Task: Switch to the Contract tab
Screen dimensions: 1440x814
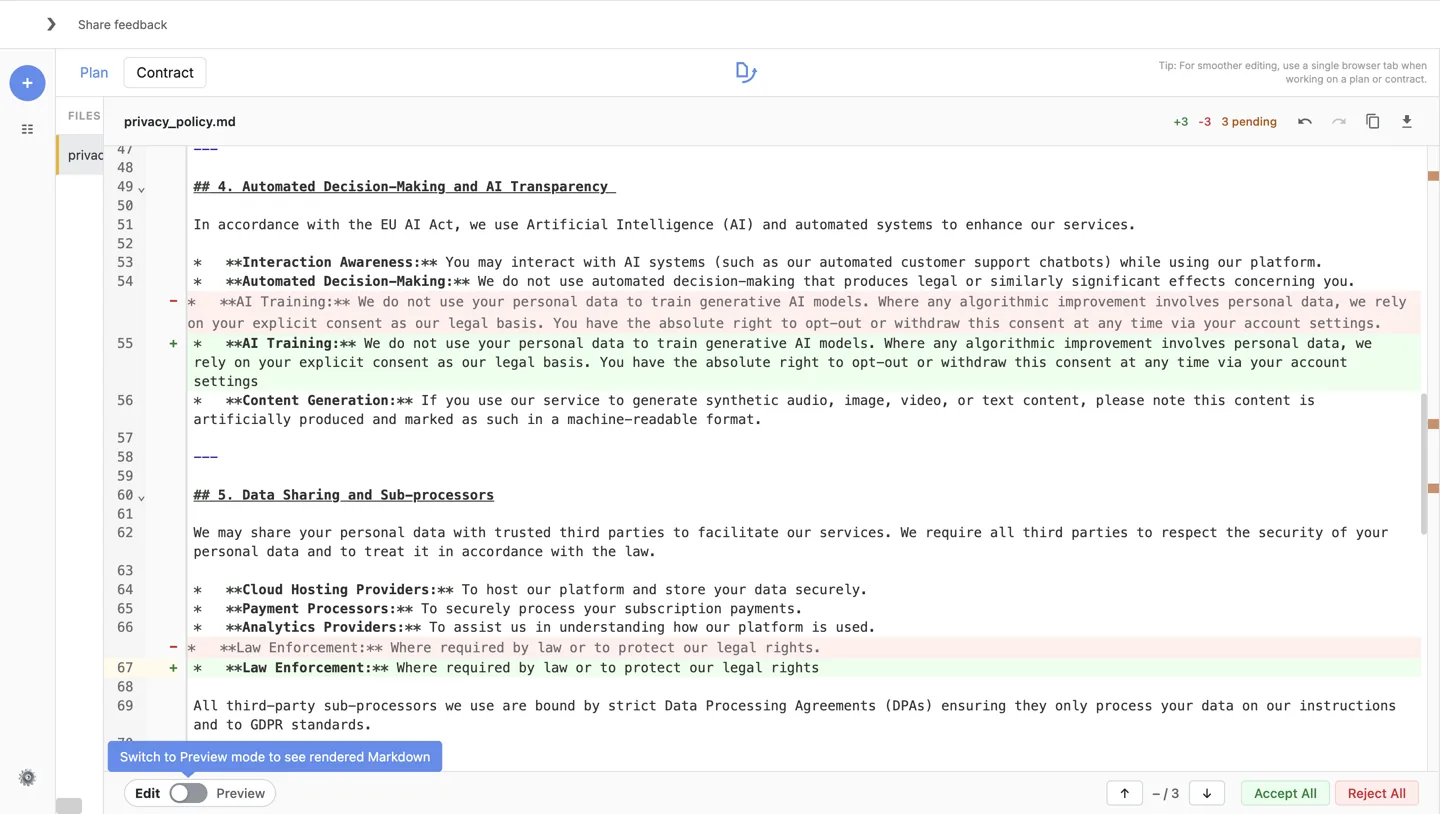Action: (165, 72)
